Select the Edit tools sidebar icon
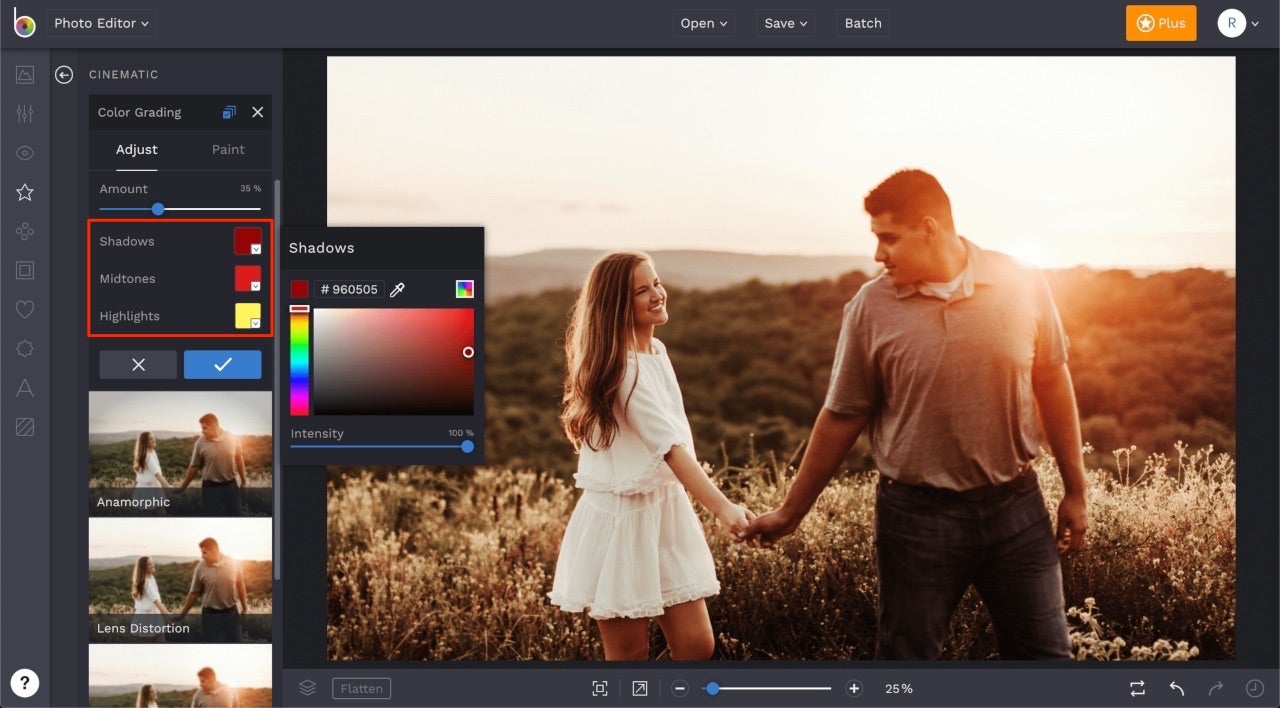The image size is (1280, 708). click(x=24, y=113)
